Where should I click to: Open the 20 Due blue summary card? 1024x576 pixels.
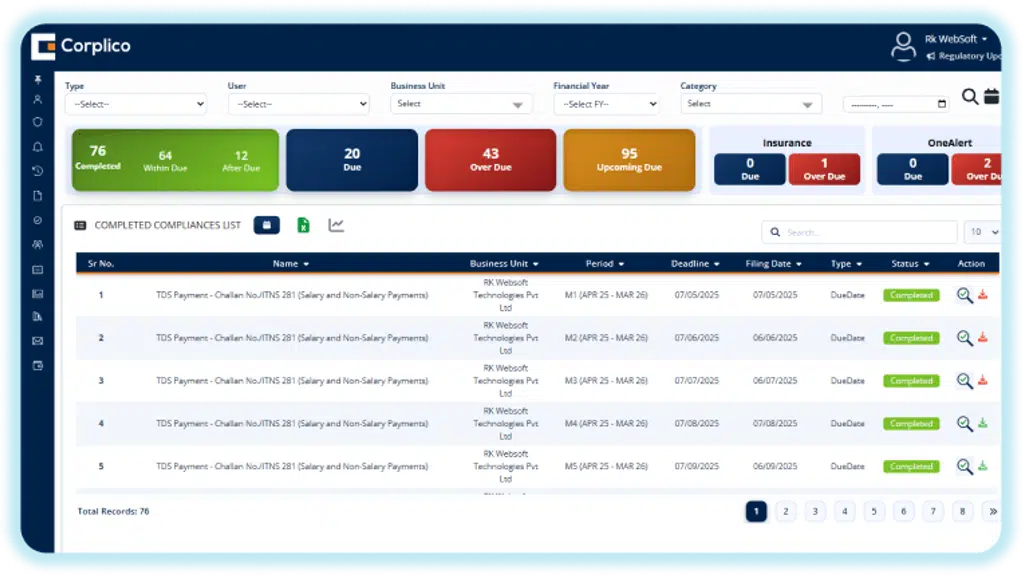352,160
